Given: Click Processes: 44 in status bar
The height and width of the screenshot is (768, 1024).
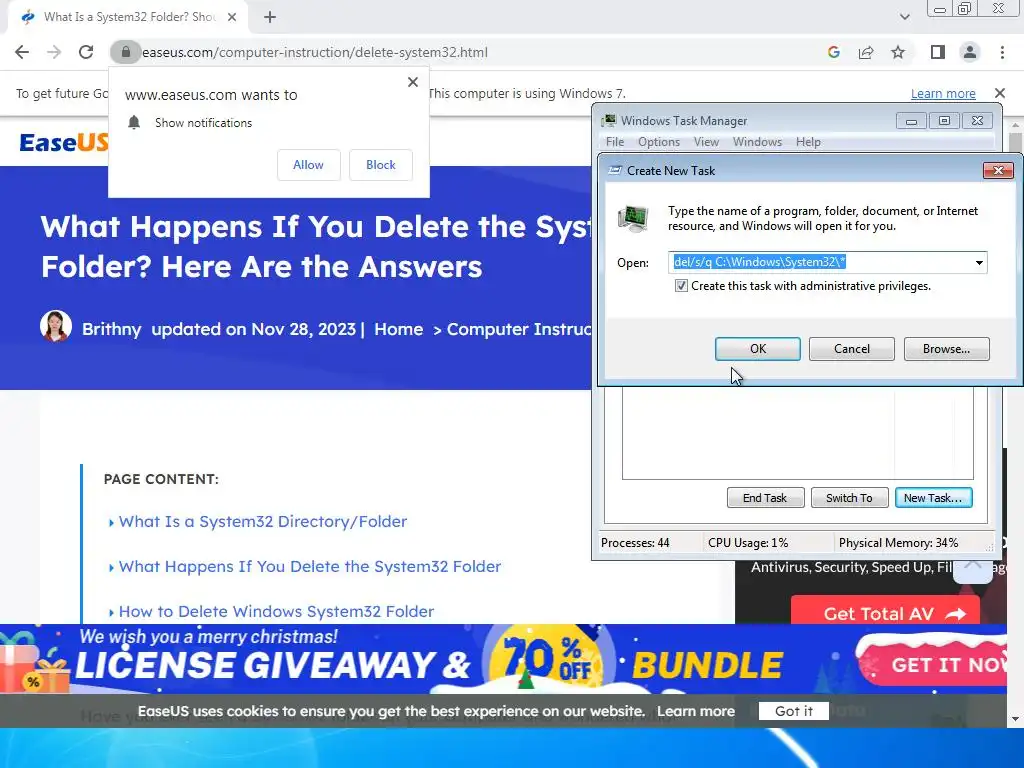Looking at the screenshot, I should [635, 543].
